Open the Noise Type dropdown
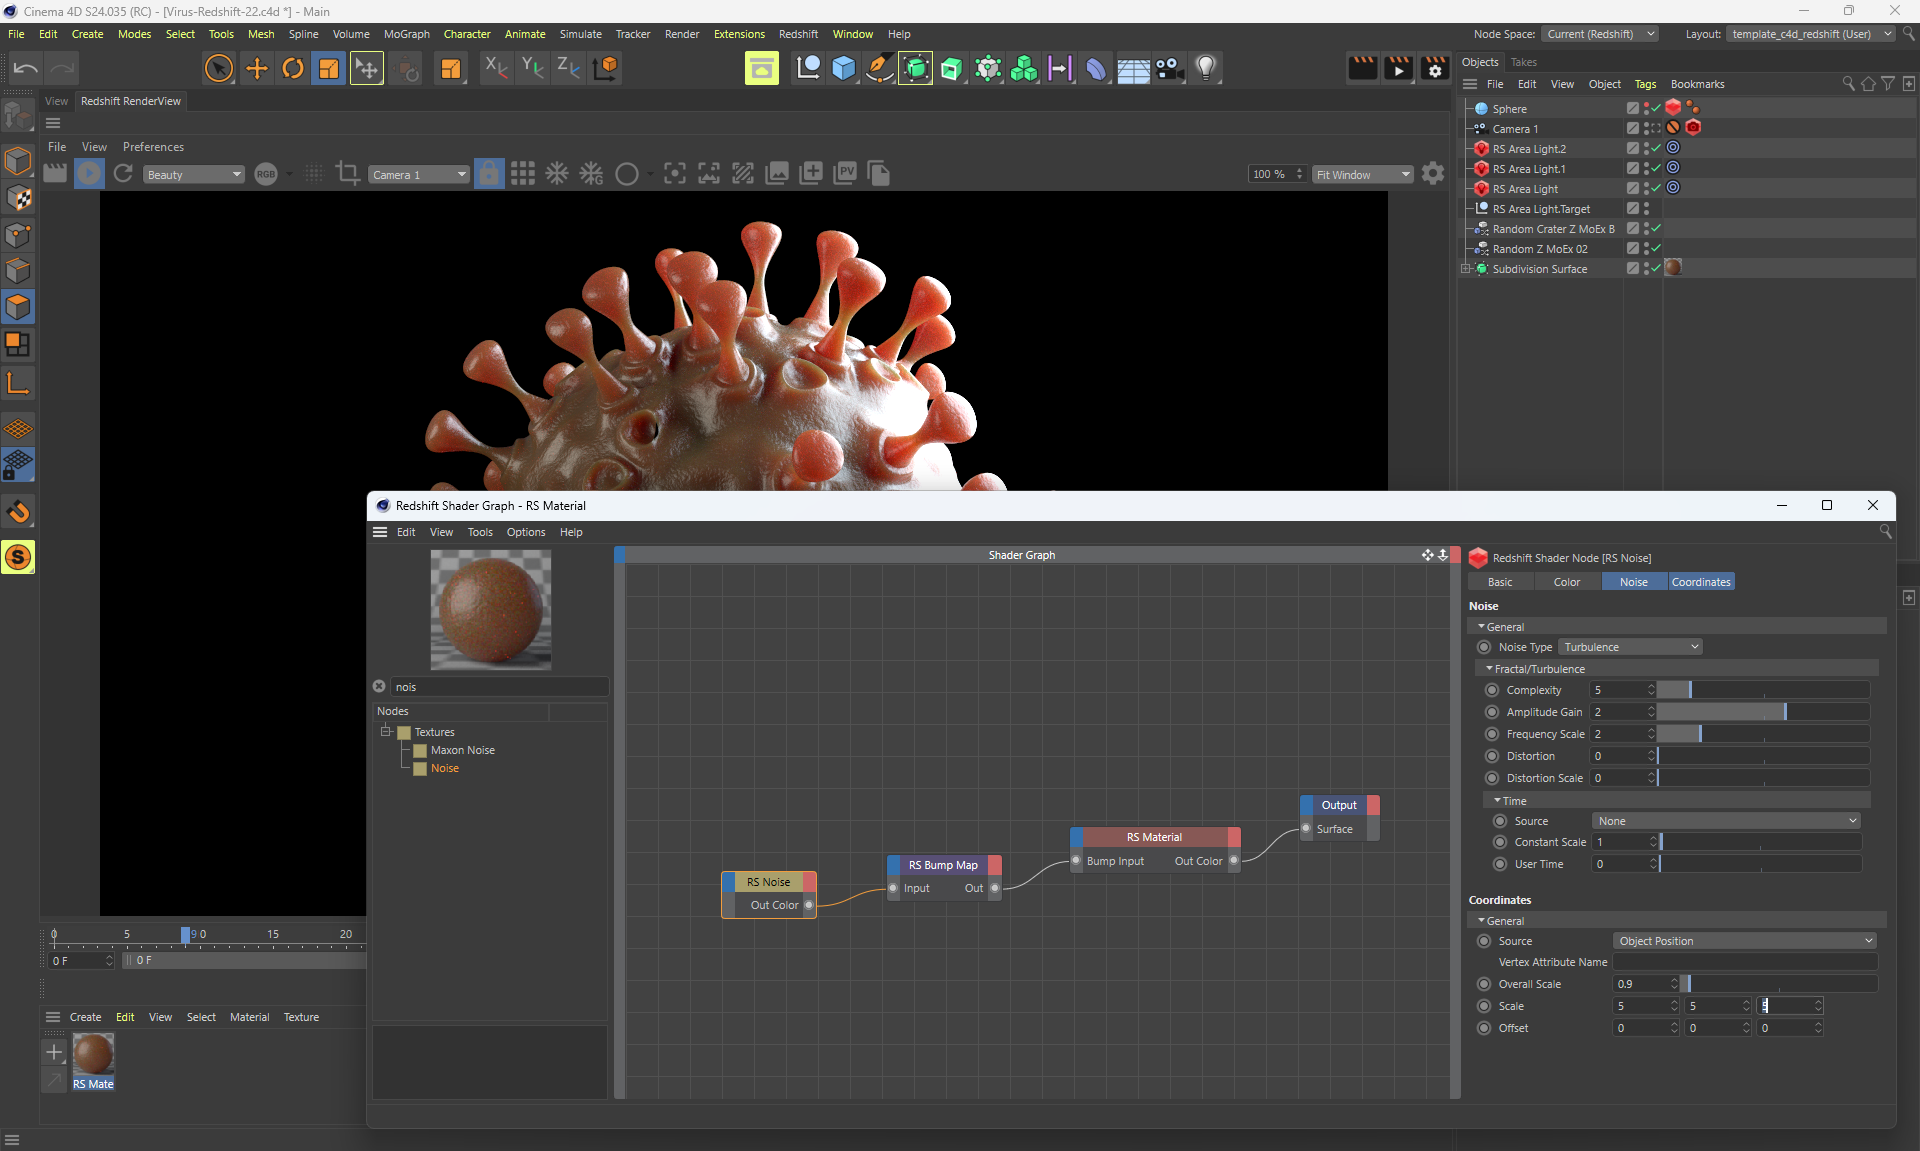The image size is (1920, 1151). (1630, 647)
